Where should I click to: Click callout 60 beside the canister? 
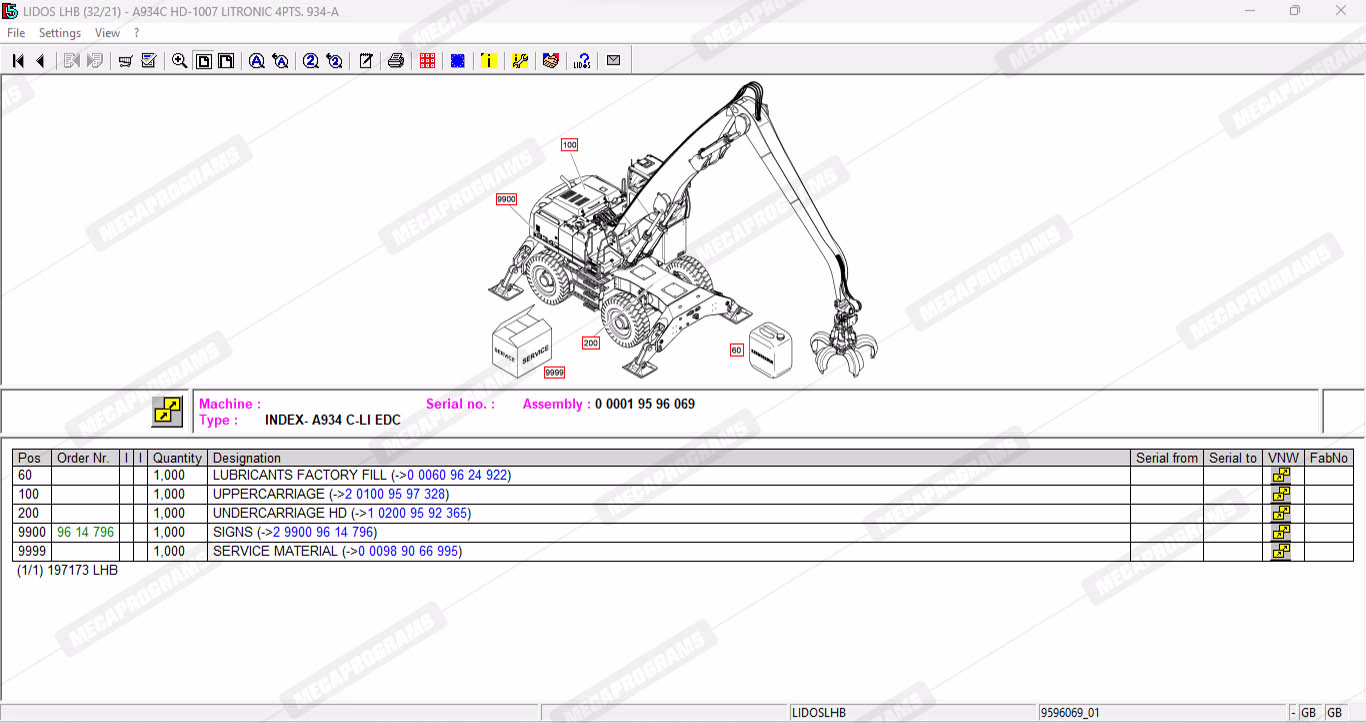coord(736,350)
